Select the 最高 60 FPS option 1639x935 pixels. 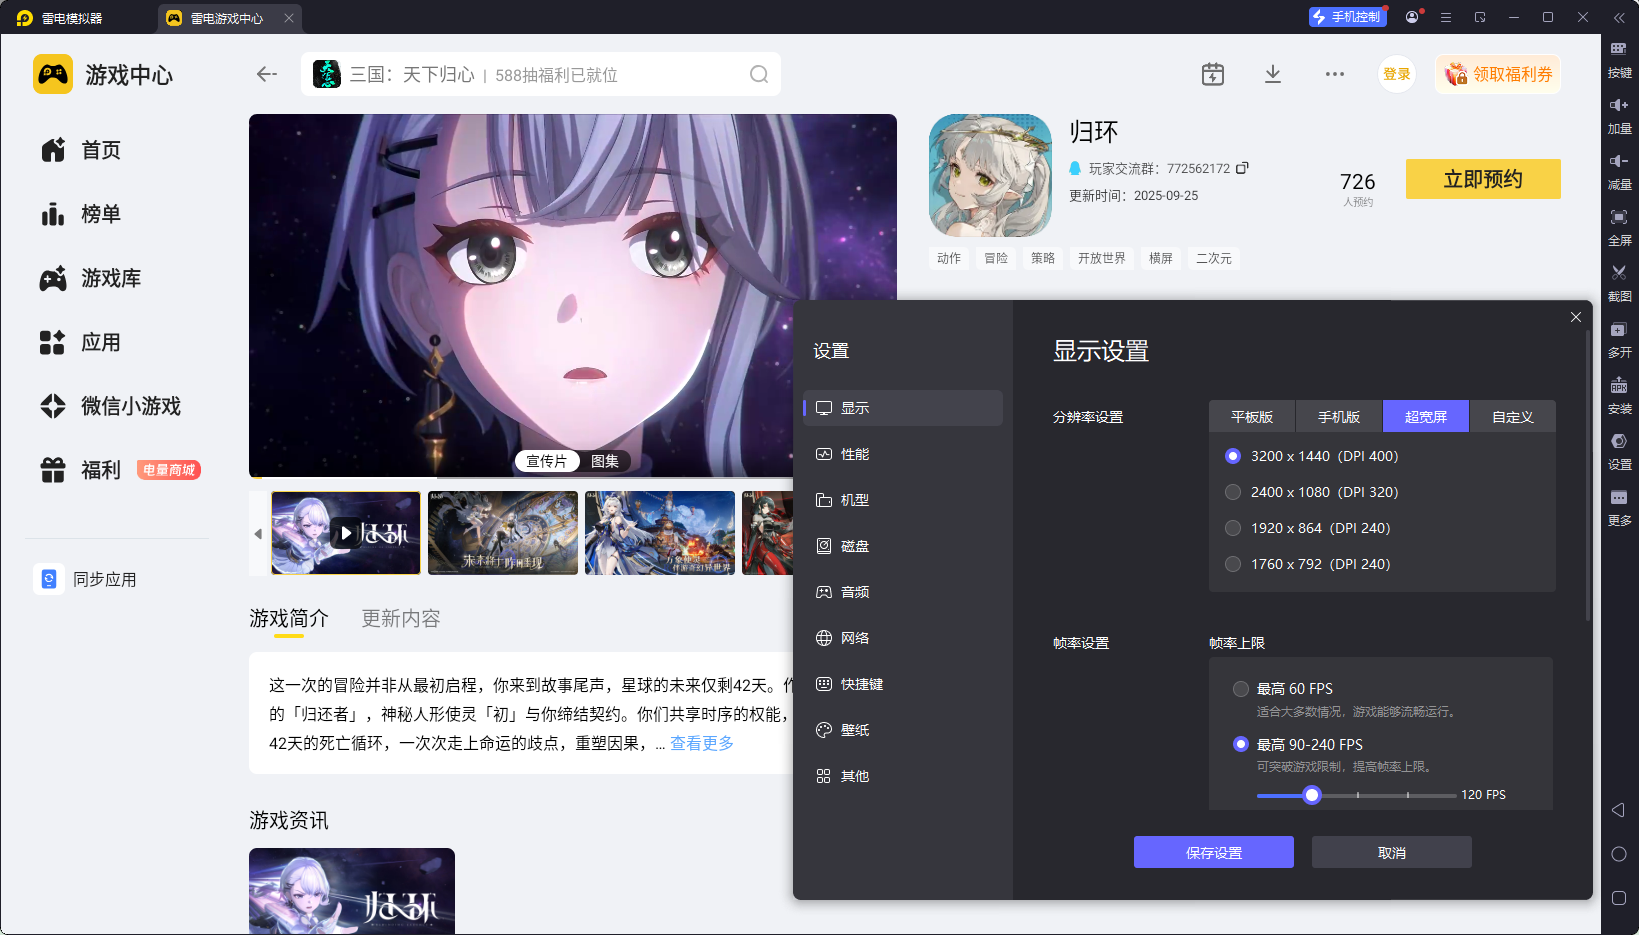point(1241,689)
